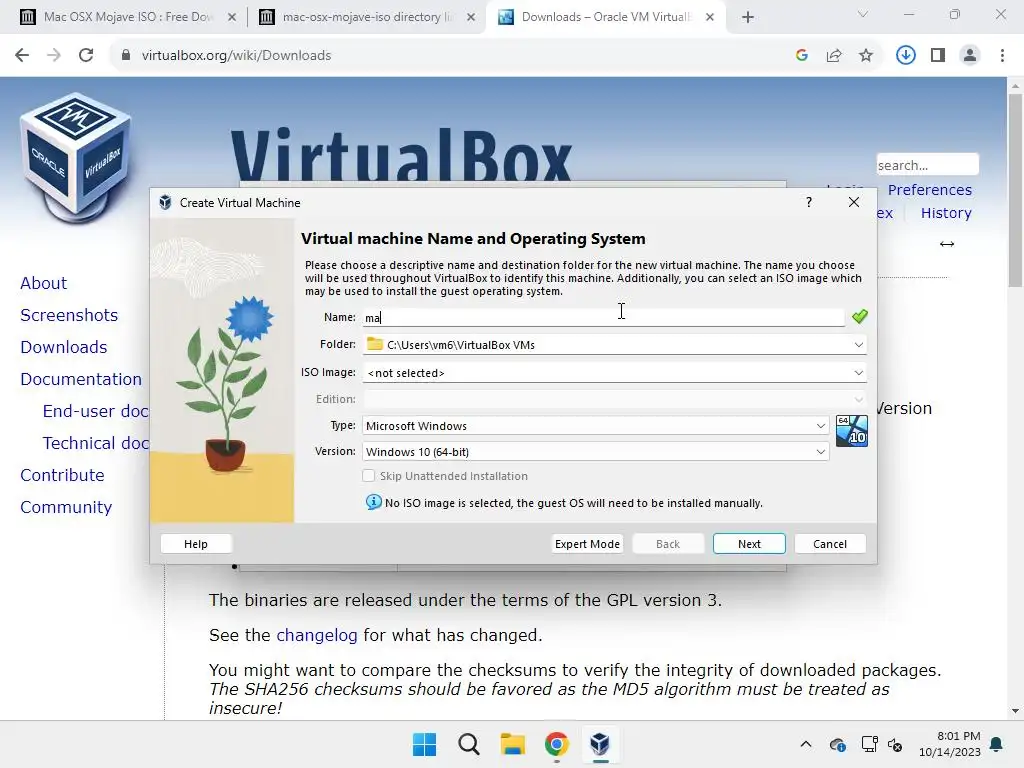Close the Mac OSX Mojave ISO tab
Image resolution: width=1024 pixels, height=768 pixels.
[x=231, y=17]
